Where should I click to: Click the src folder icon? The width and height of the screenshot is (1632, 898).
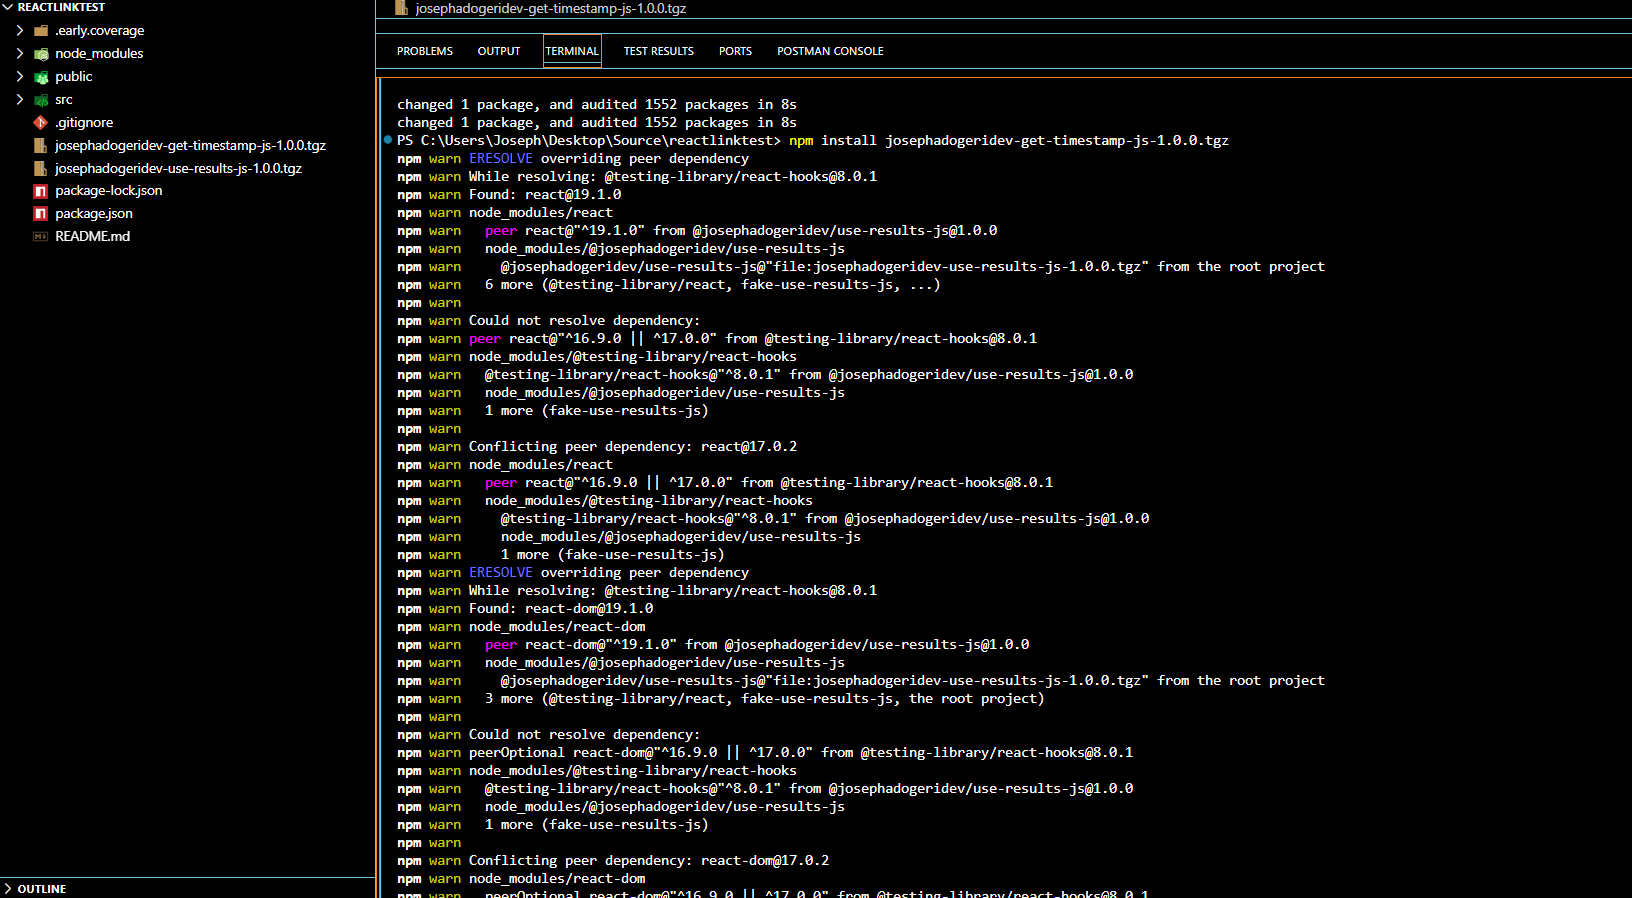[x=41, y=100]
